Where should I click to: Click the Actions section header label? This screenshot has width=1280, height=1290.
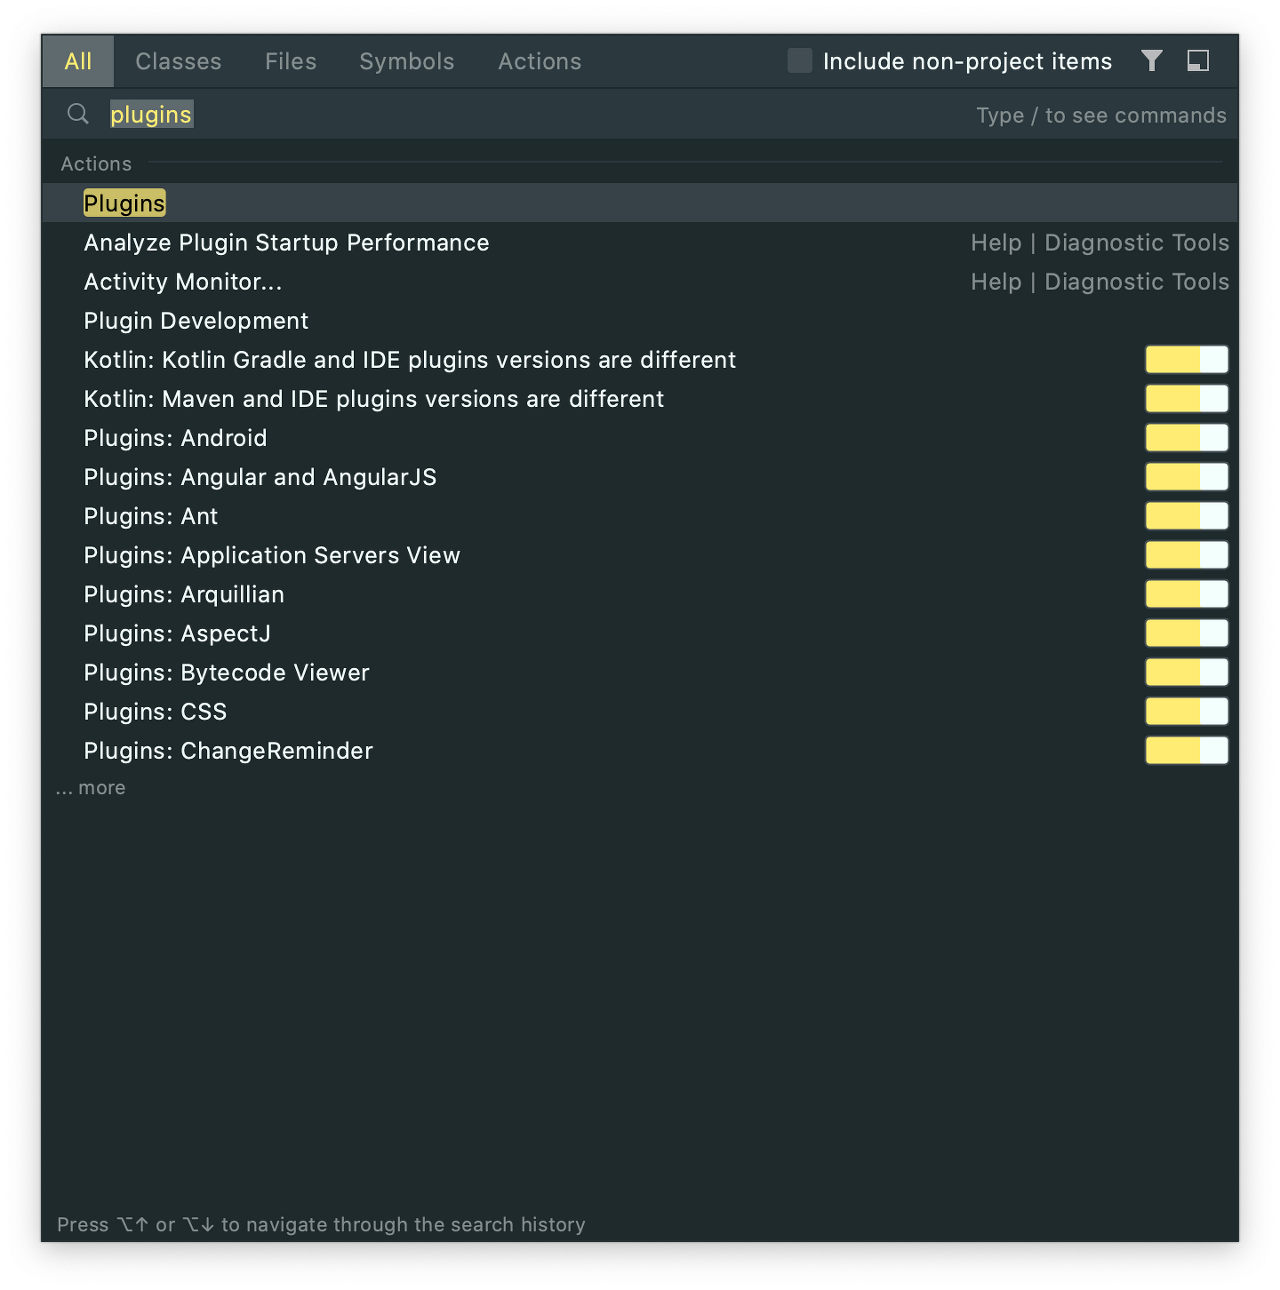coord(96,164)
